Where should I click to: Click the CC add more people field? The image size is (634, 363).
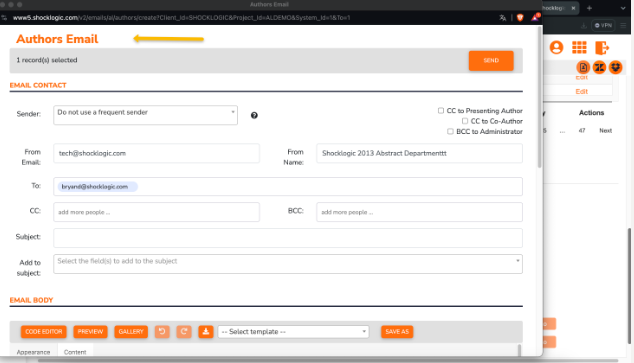click(x=156, y=212)
